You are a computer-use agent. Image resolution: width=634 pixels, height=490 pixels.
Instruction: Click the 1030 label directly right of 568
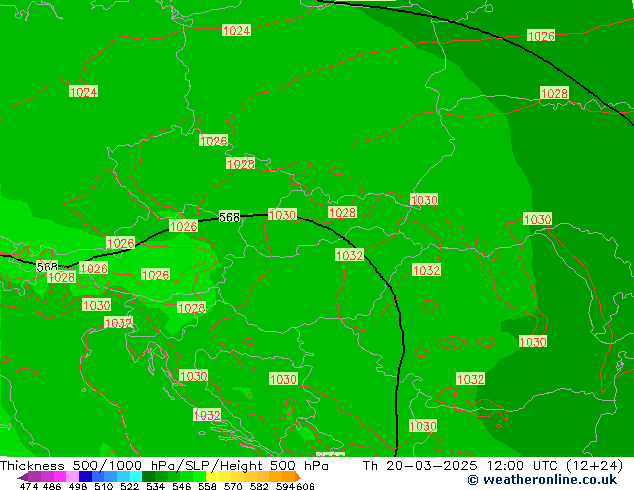coord(283,215)
